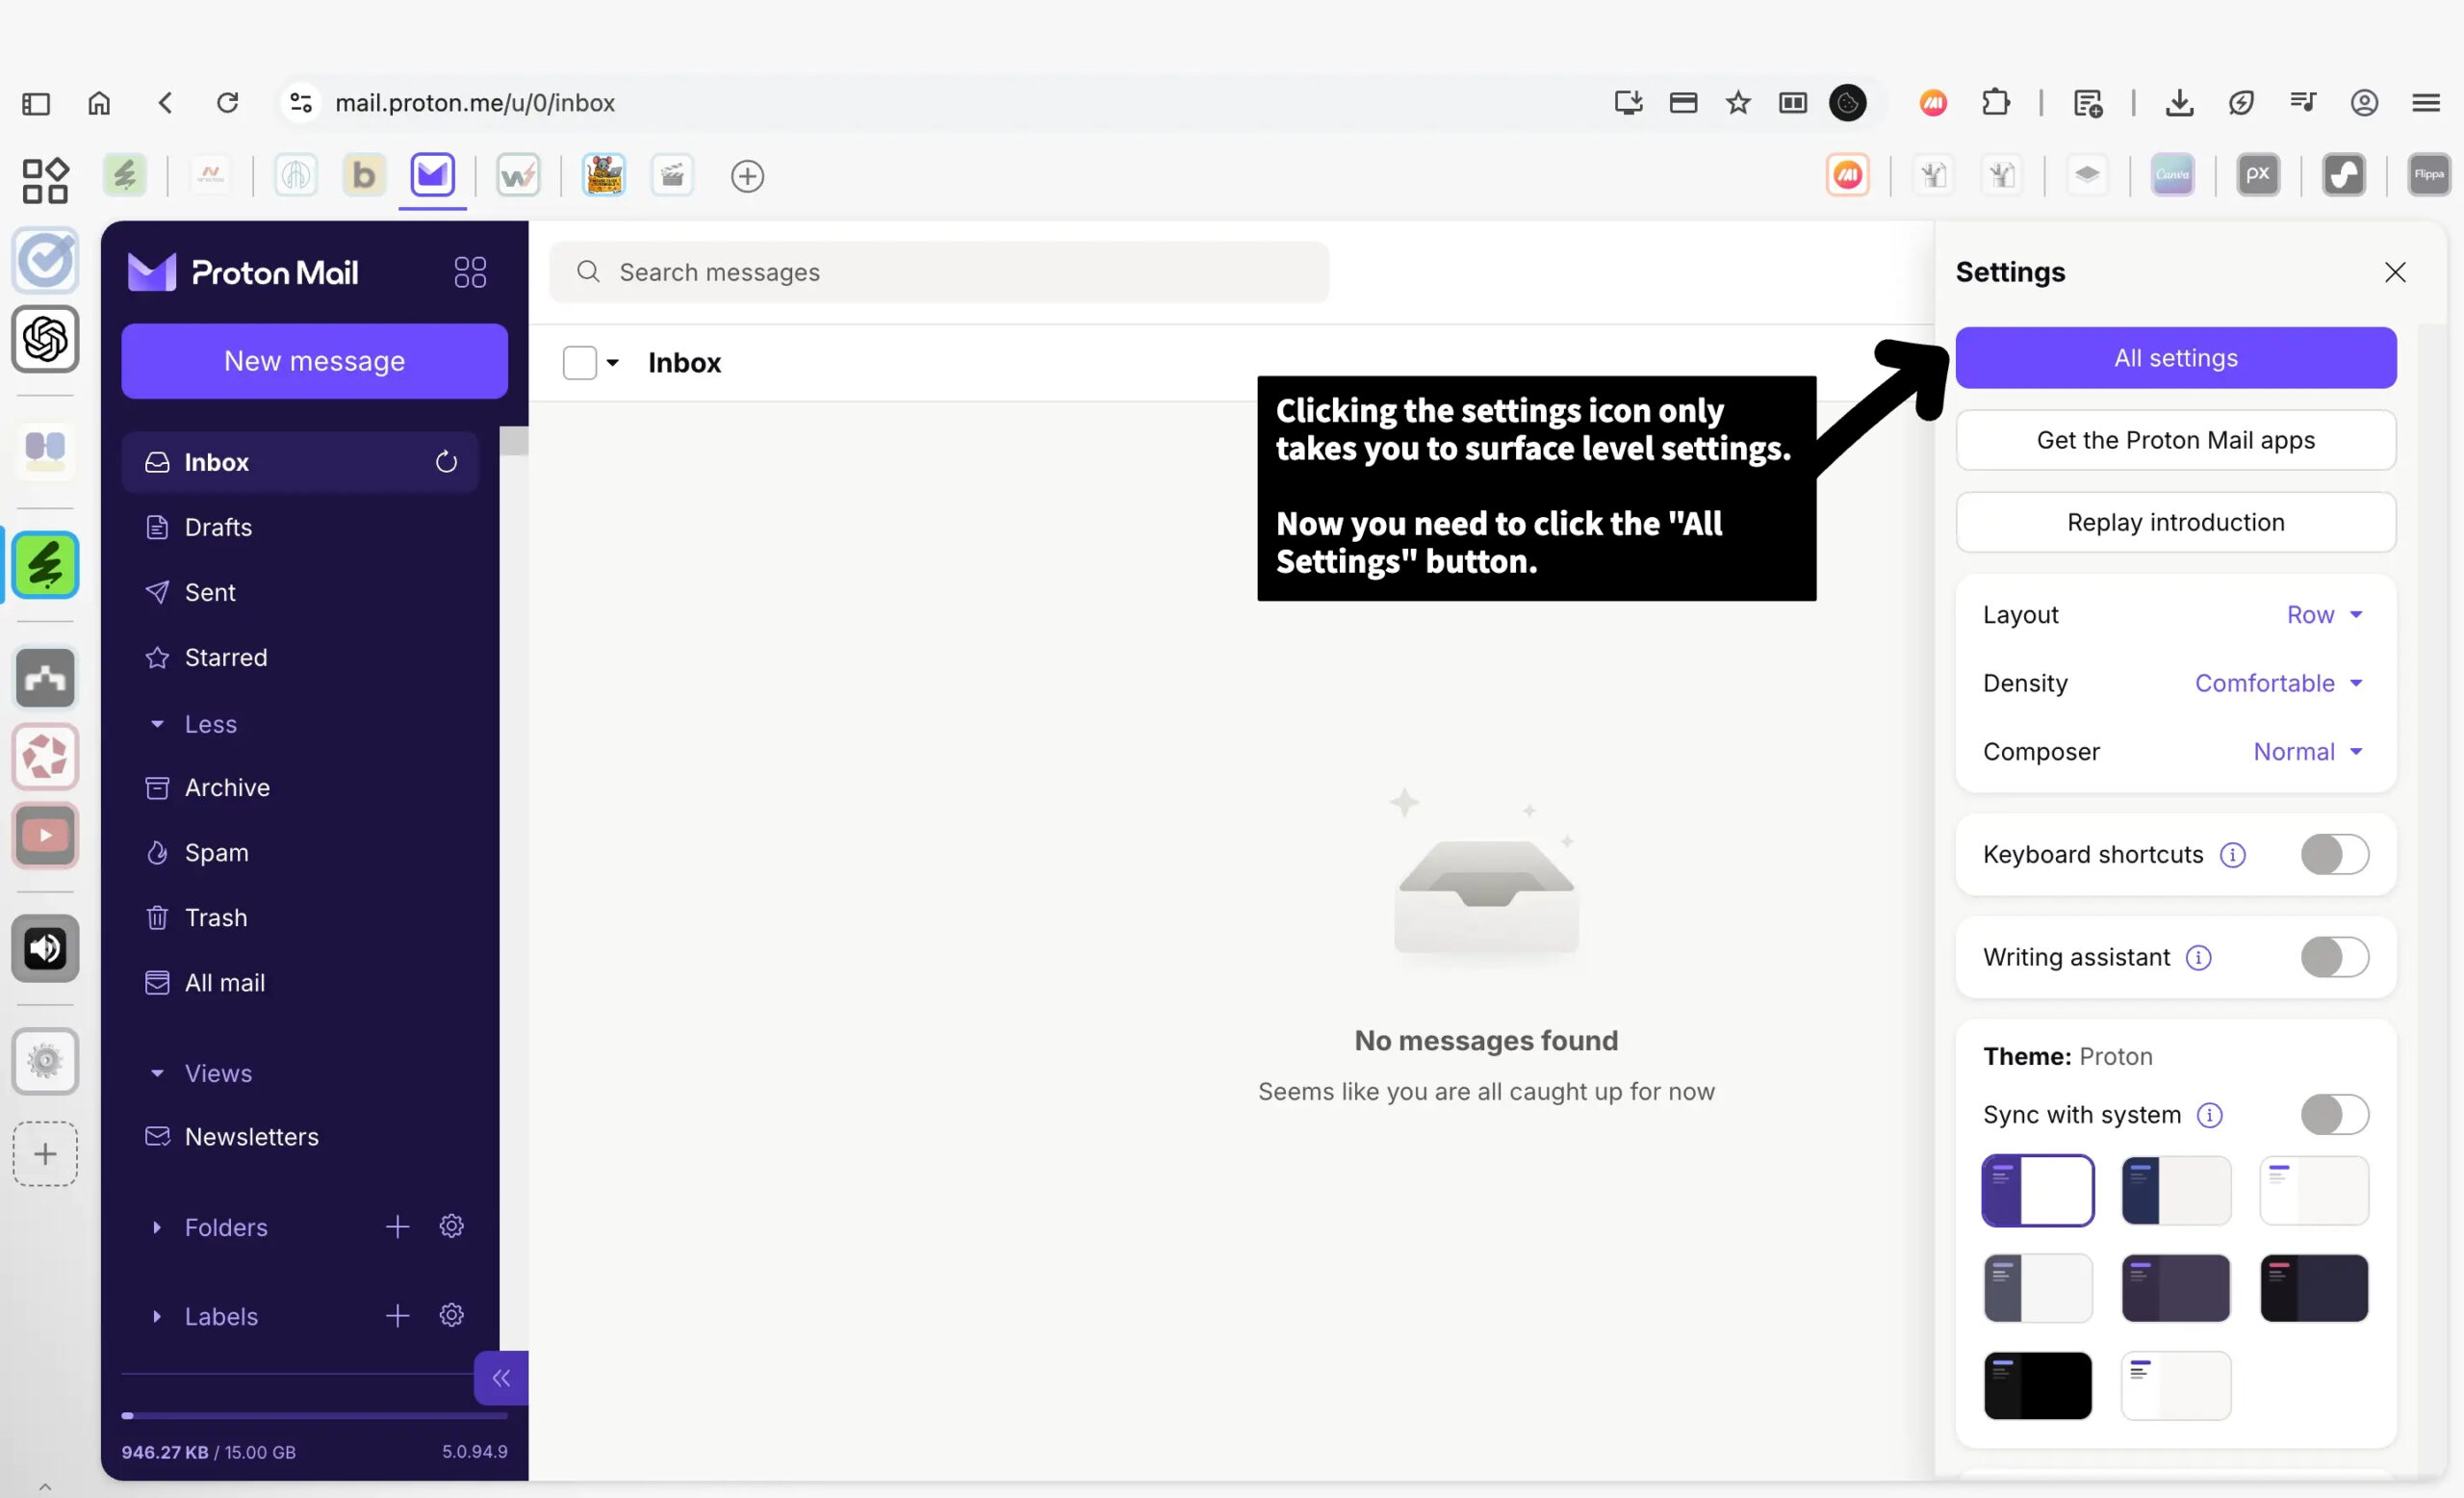Turn on the Writing assistant toggle
2464x1498 pixels.
coord(2333,957)
